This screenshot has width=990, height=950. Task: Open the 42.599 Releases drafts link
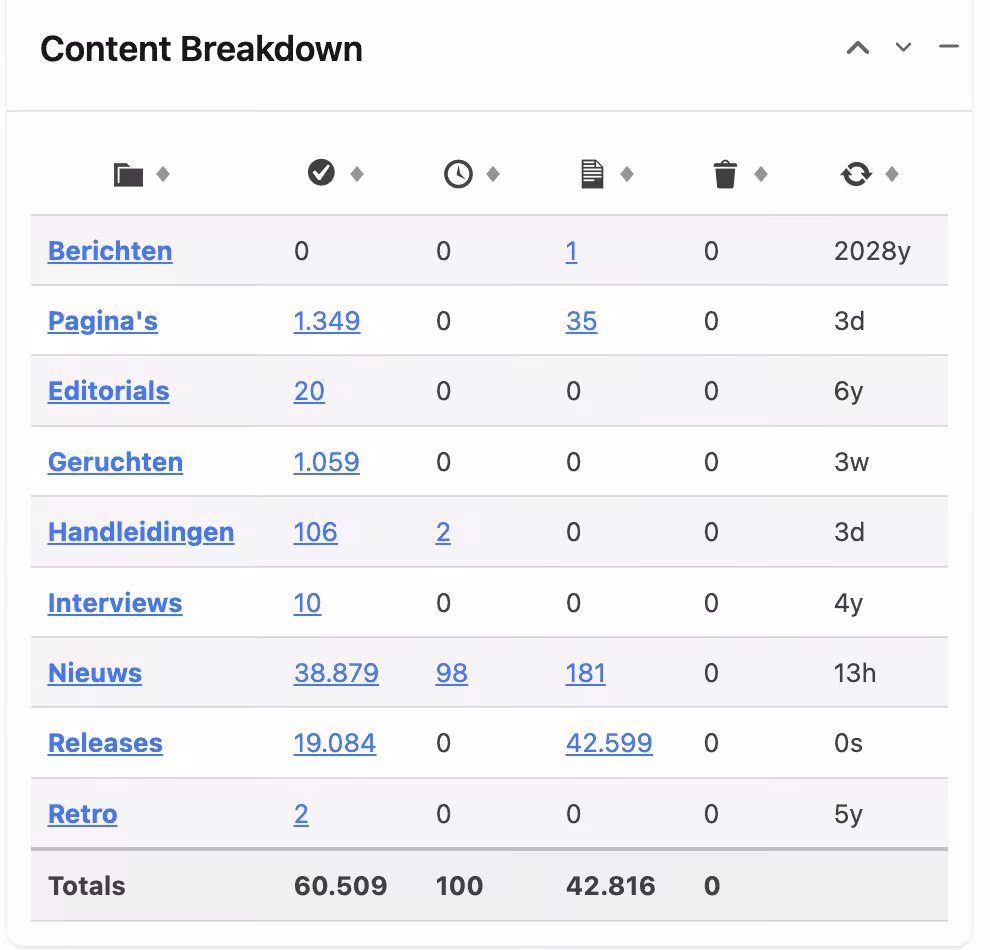point(609,743)
